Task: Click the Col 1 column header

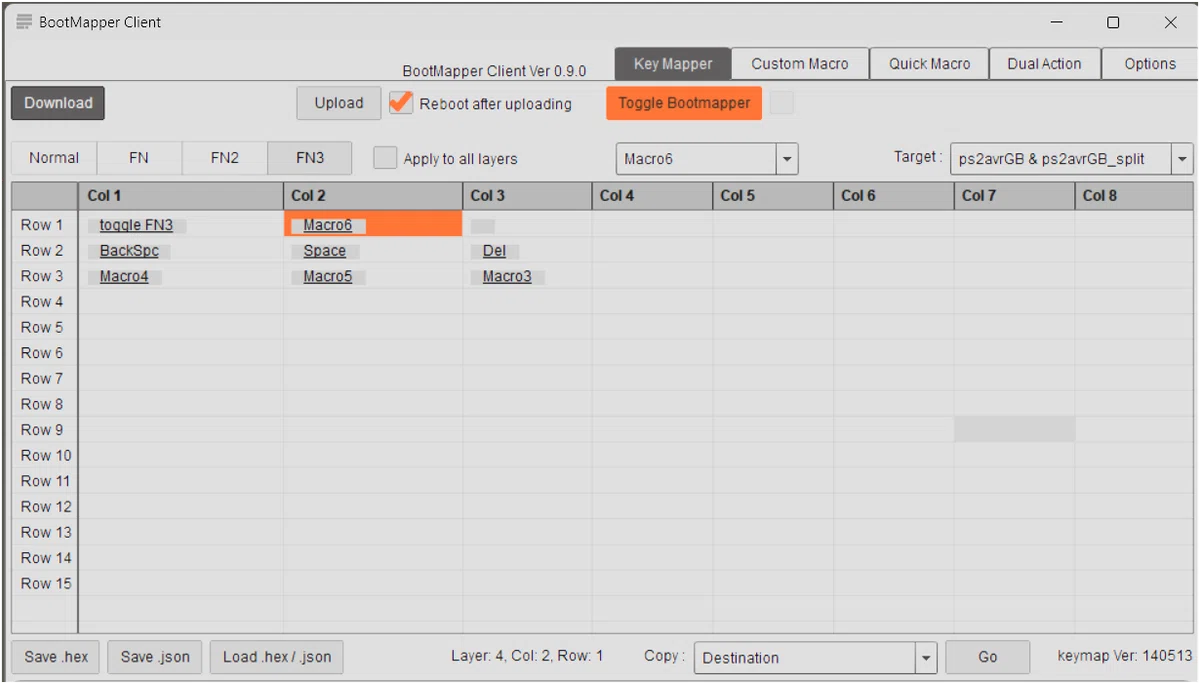Action: [181, 196]
